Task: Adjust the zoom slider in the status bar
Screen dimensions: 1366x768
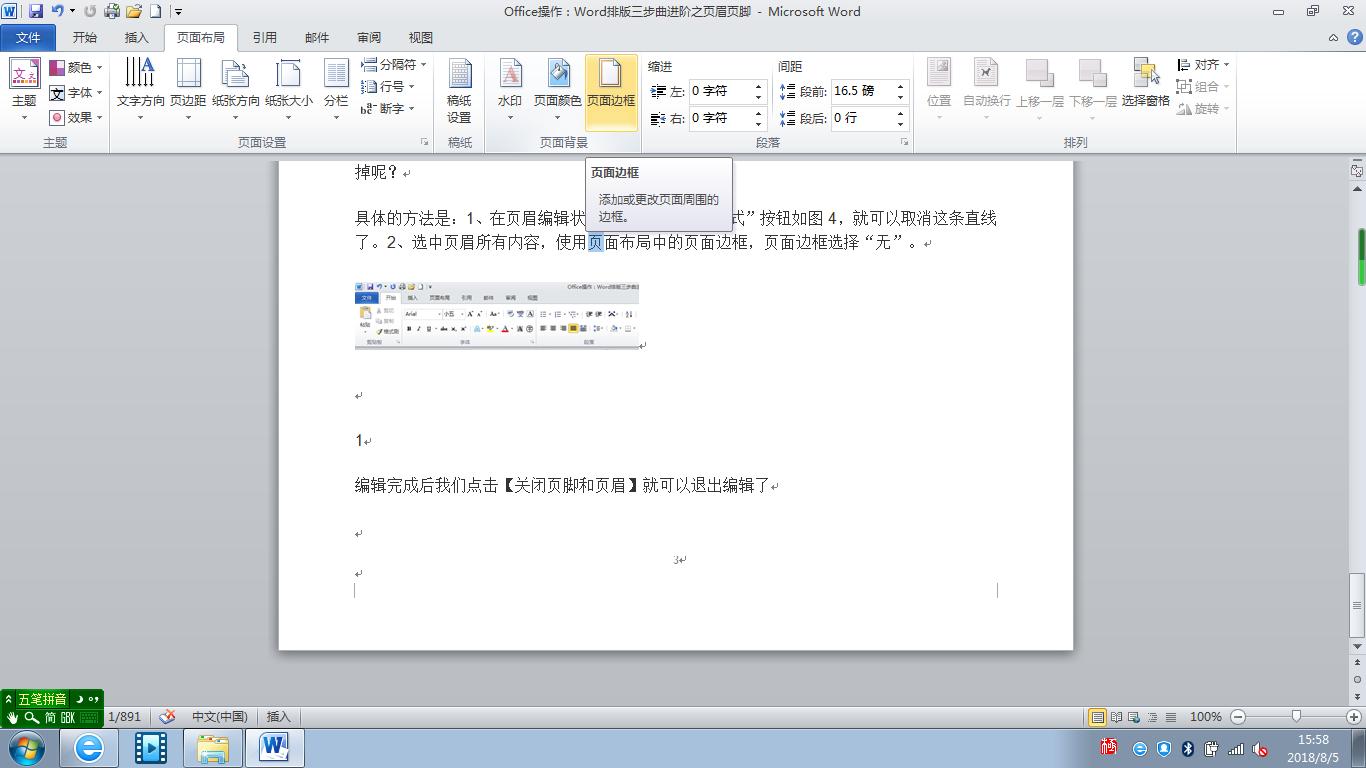Action: (x=1297, y=716)
